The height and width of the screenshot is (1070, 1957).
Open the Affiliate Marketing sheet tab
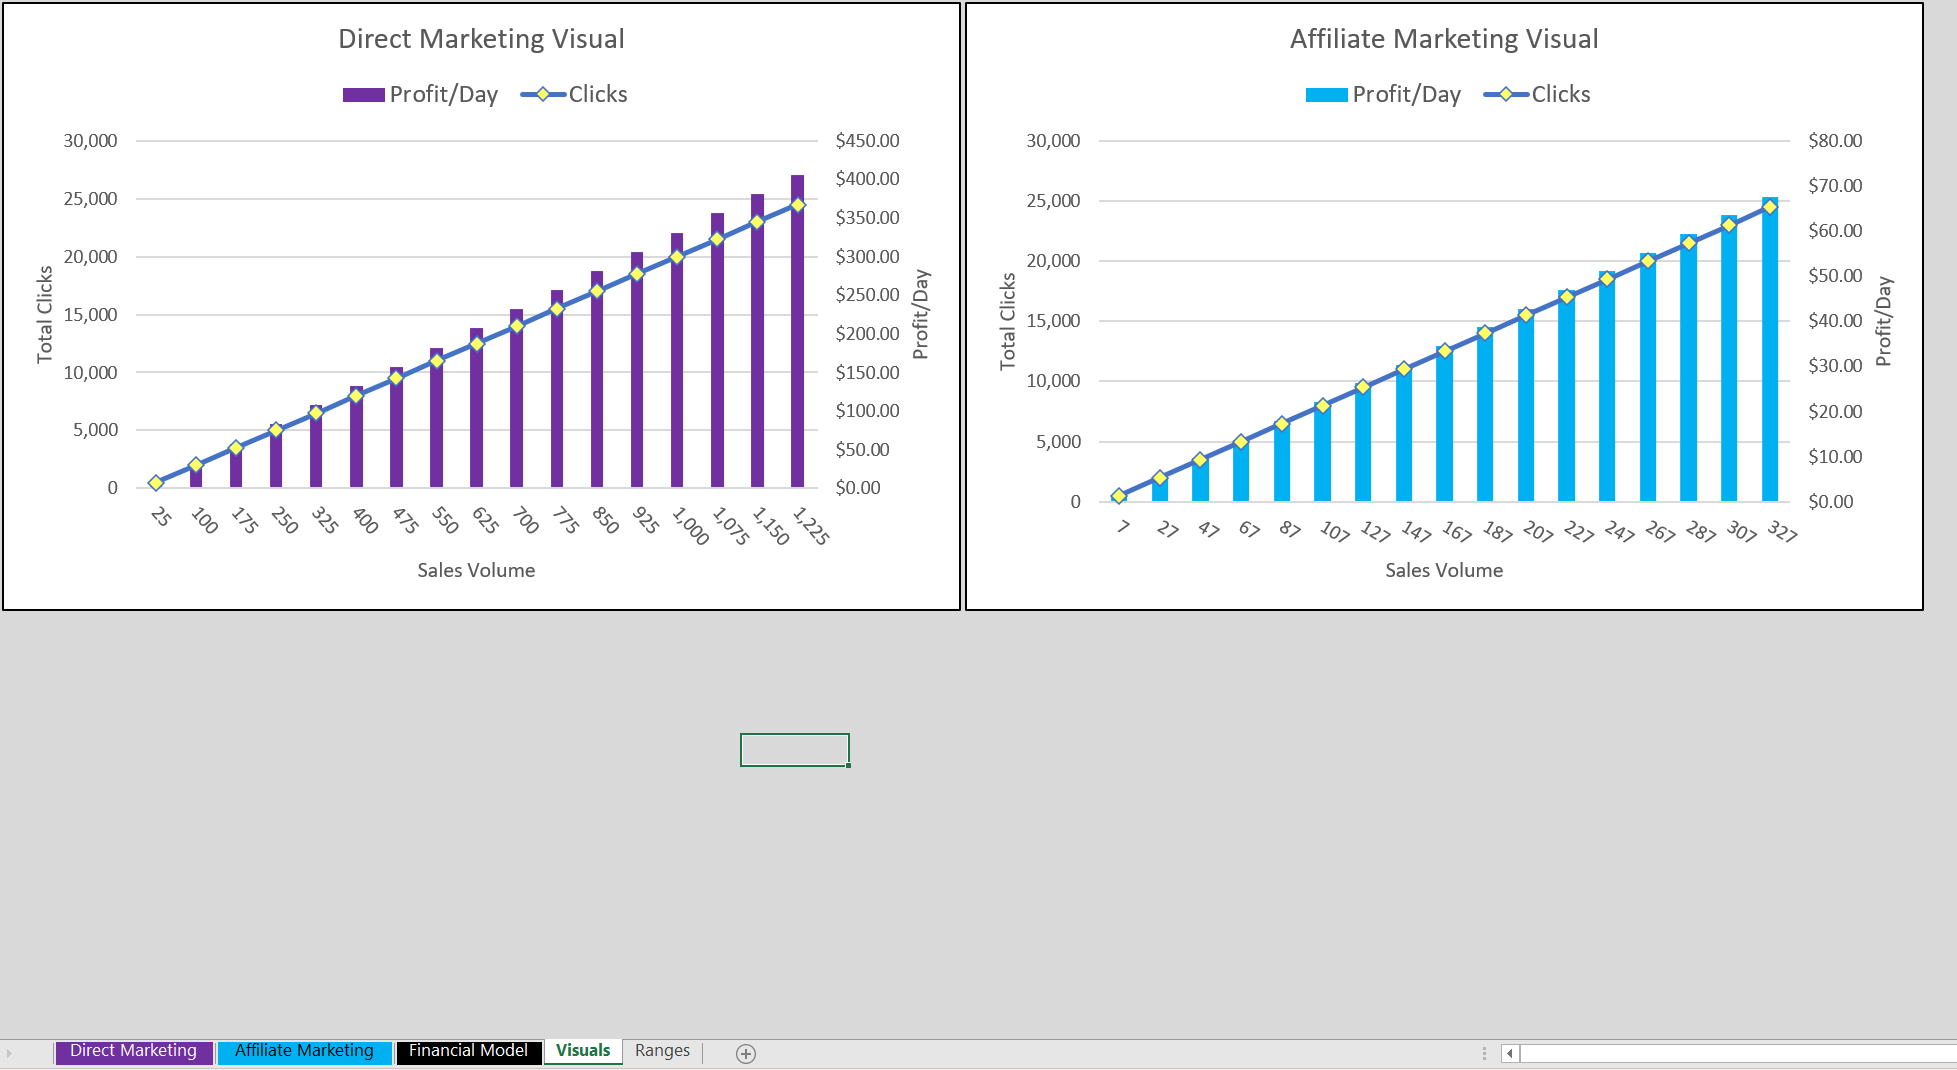tap(303, 1051)
